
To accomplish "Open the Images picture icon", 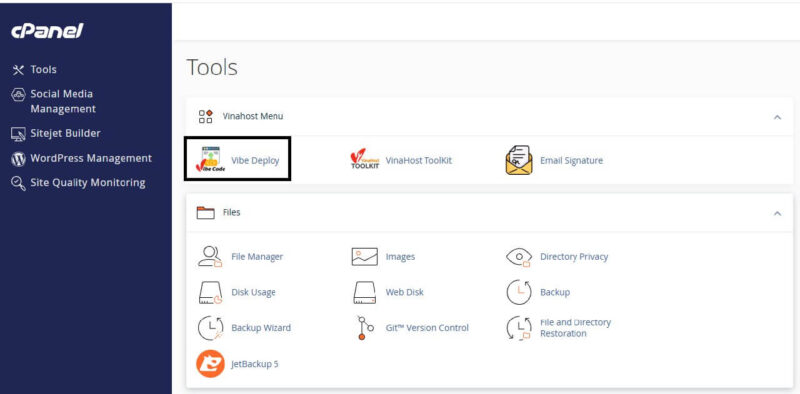I will tap(364, 257).
